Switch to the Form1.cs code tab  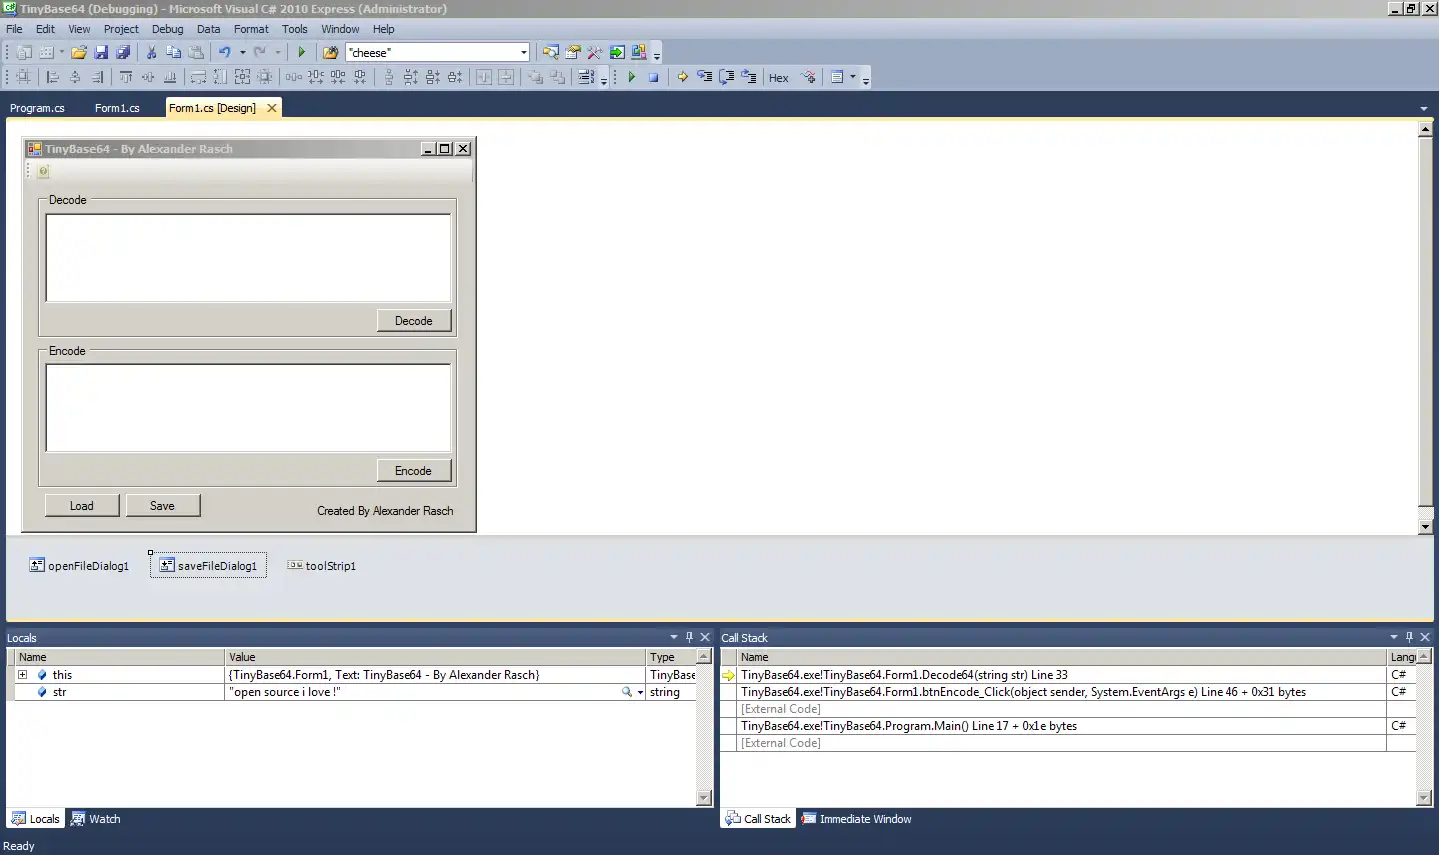[117, 108]
